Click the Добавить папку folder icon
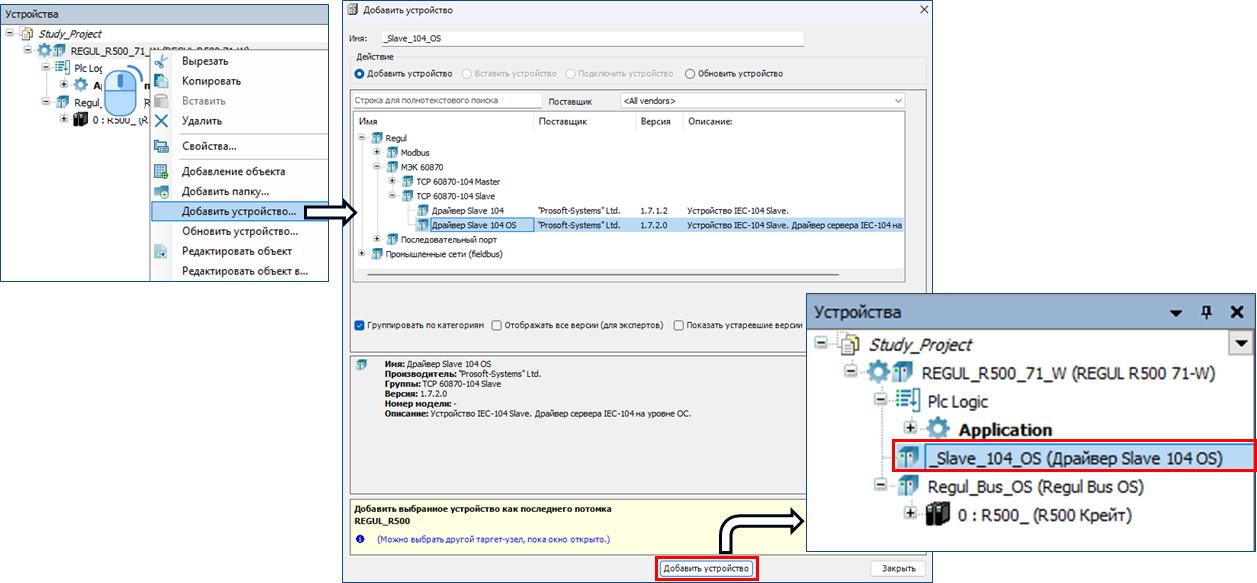 pos(161,191)
